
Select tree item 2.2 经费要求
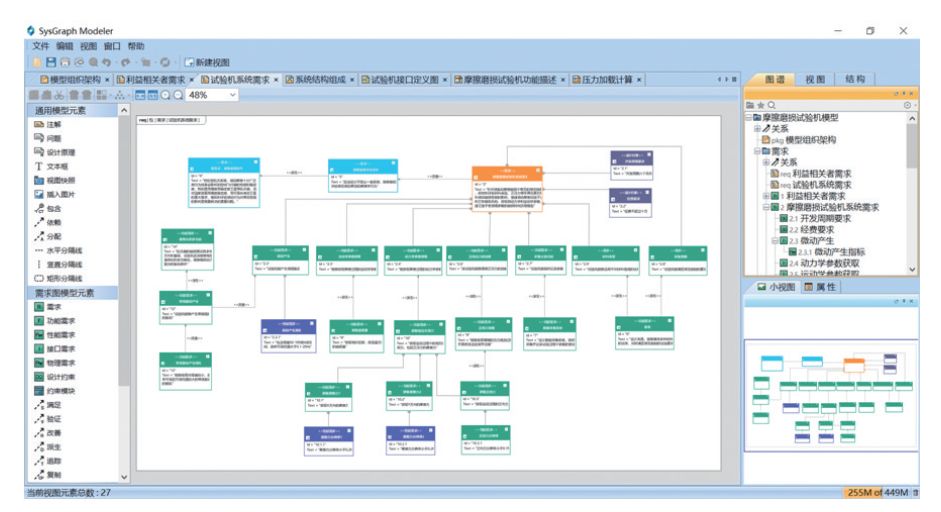(807, 229)
